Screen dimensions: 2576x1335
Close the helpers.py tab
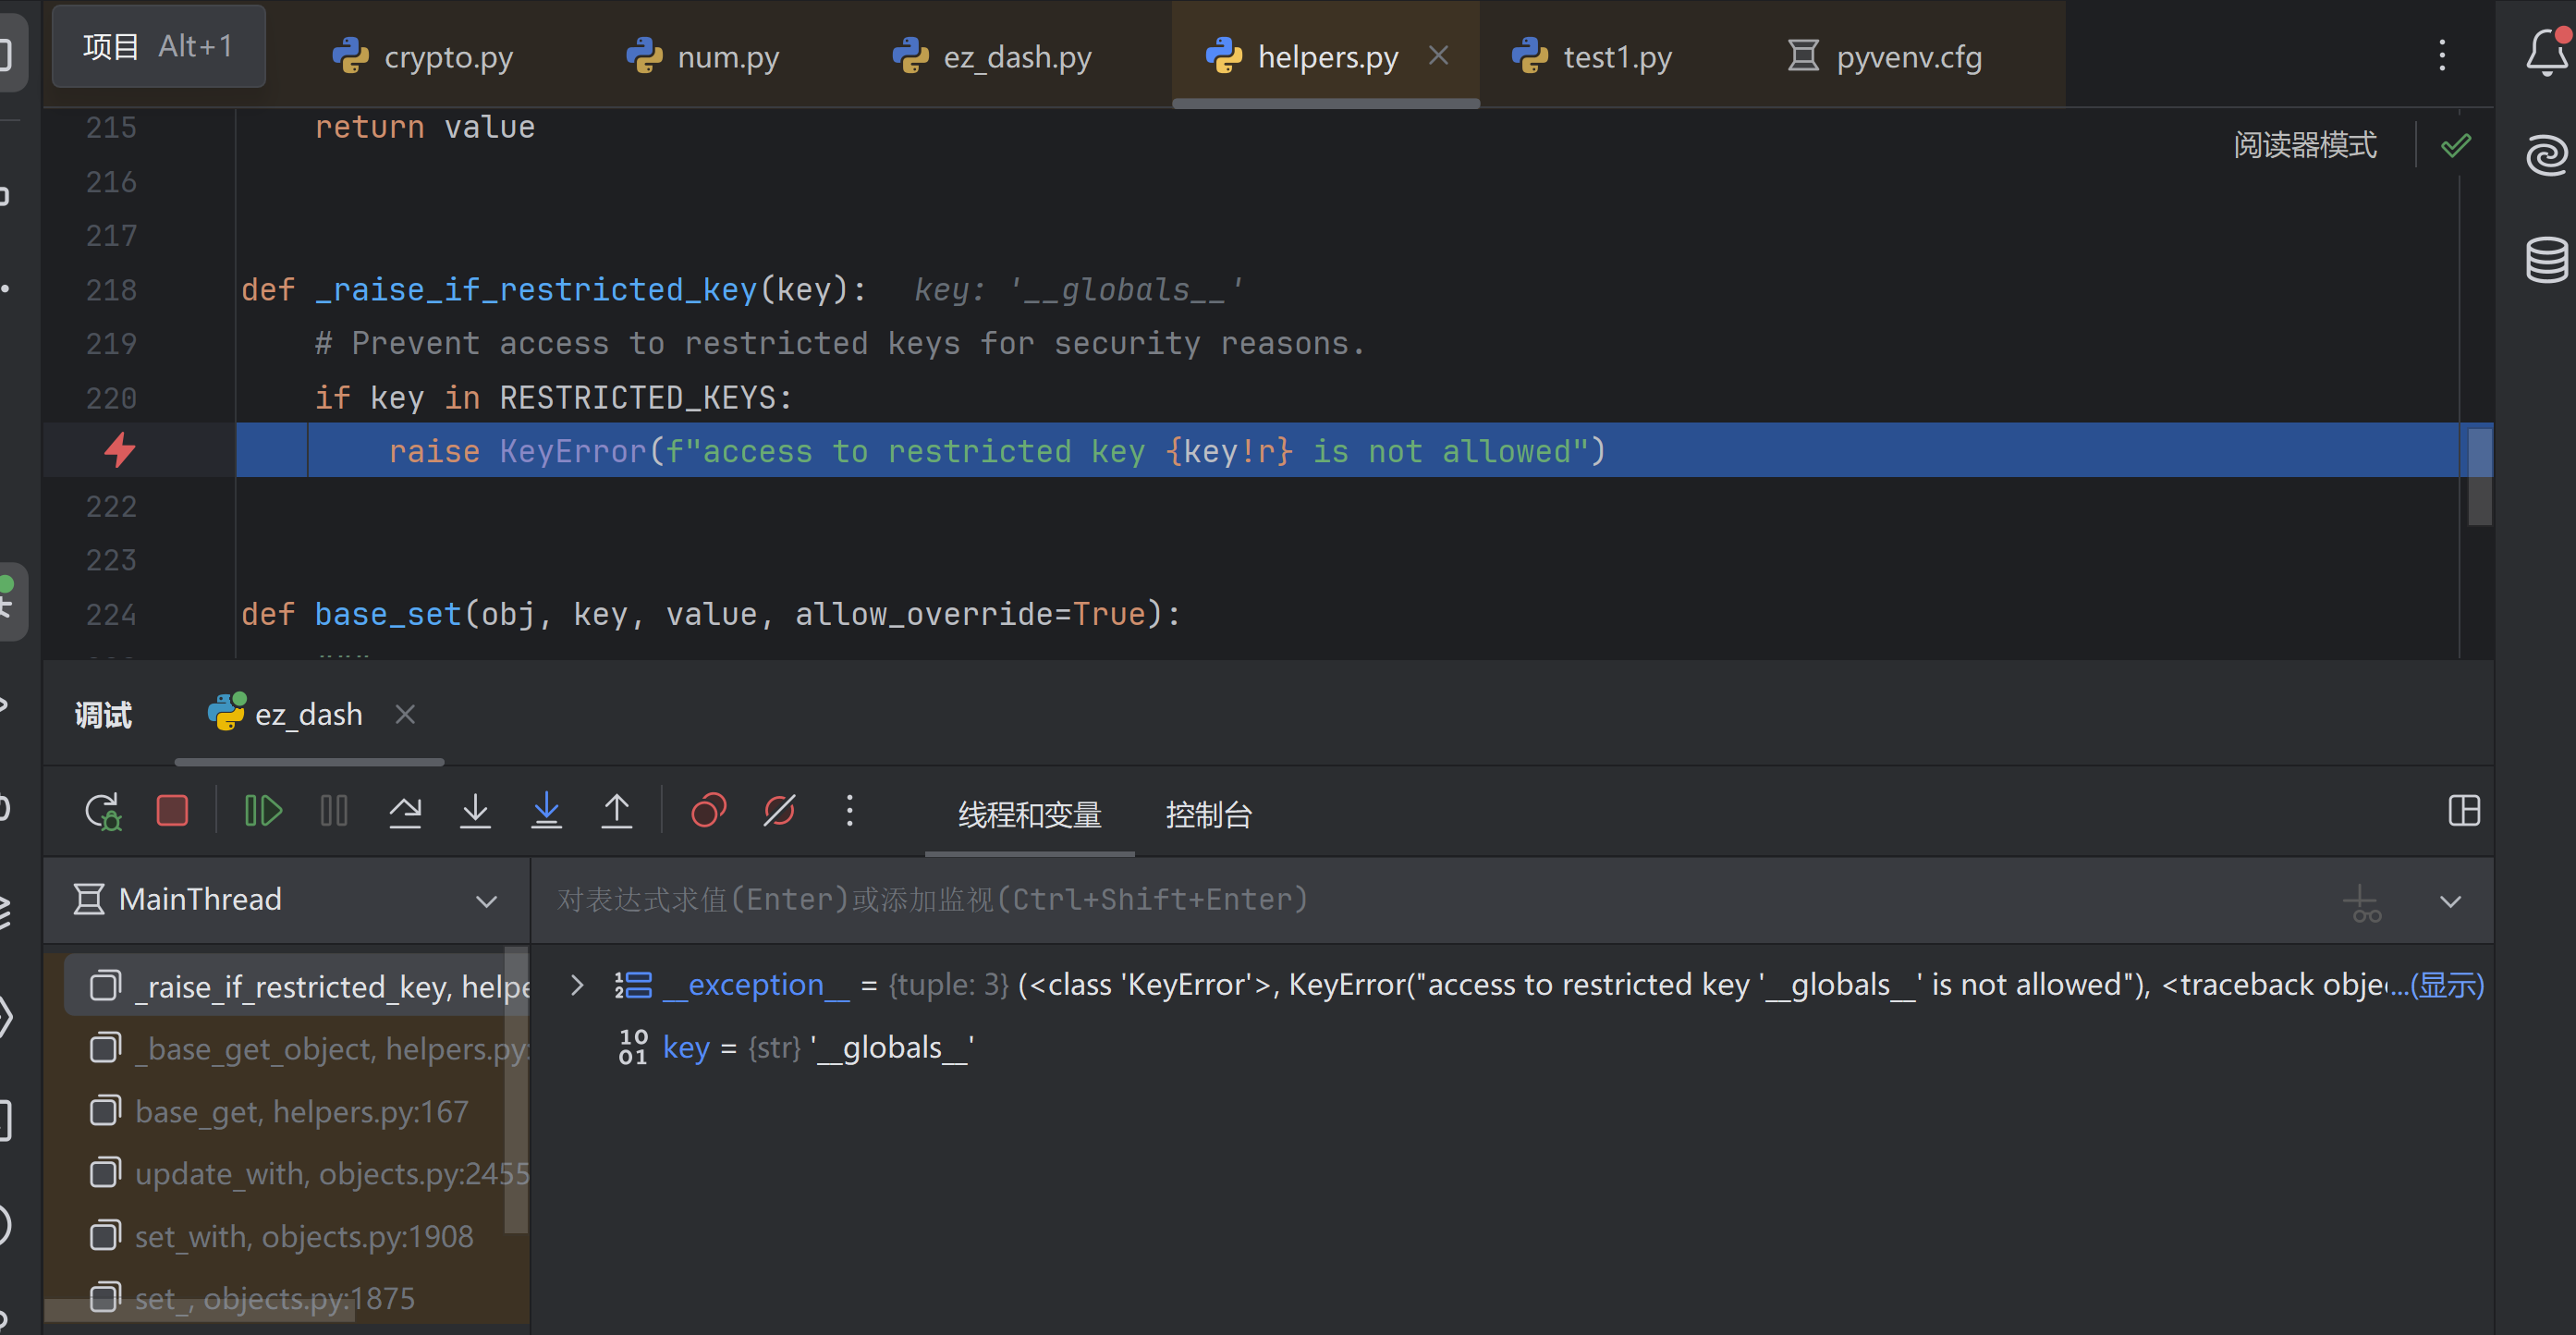pyautogui.click(x=1438, y=56)
